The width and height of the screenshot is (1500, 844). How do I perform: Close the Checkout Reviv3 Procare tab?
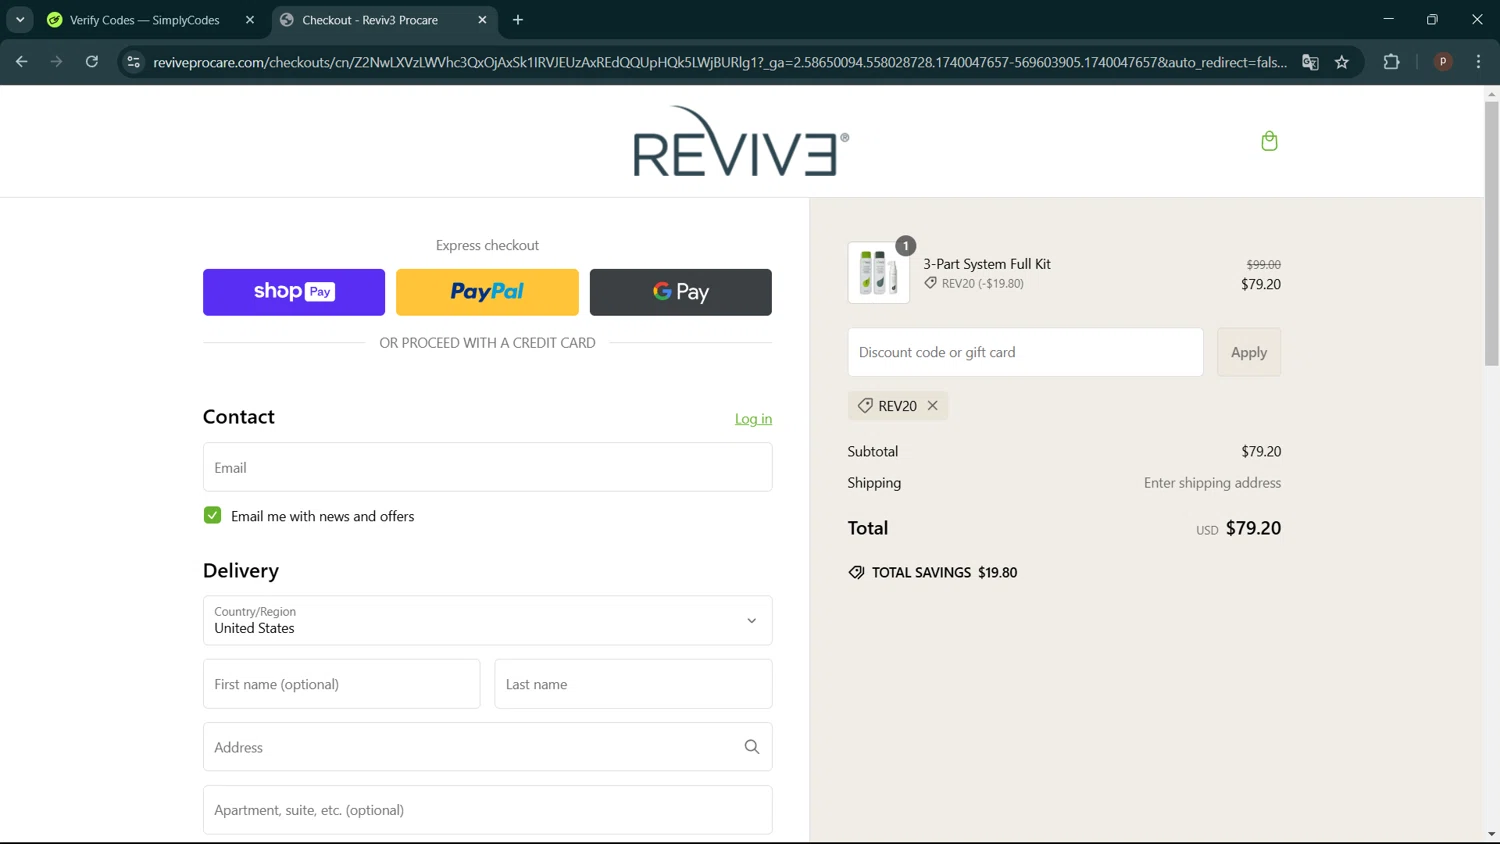pos(482,20)
